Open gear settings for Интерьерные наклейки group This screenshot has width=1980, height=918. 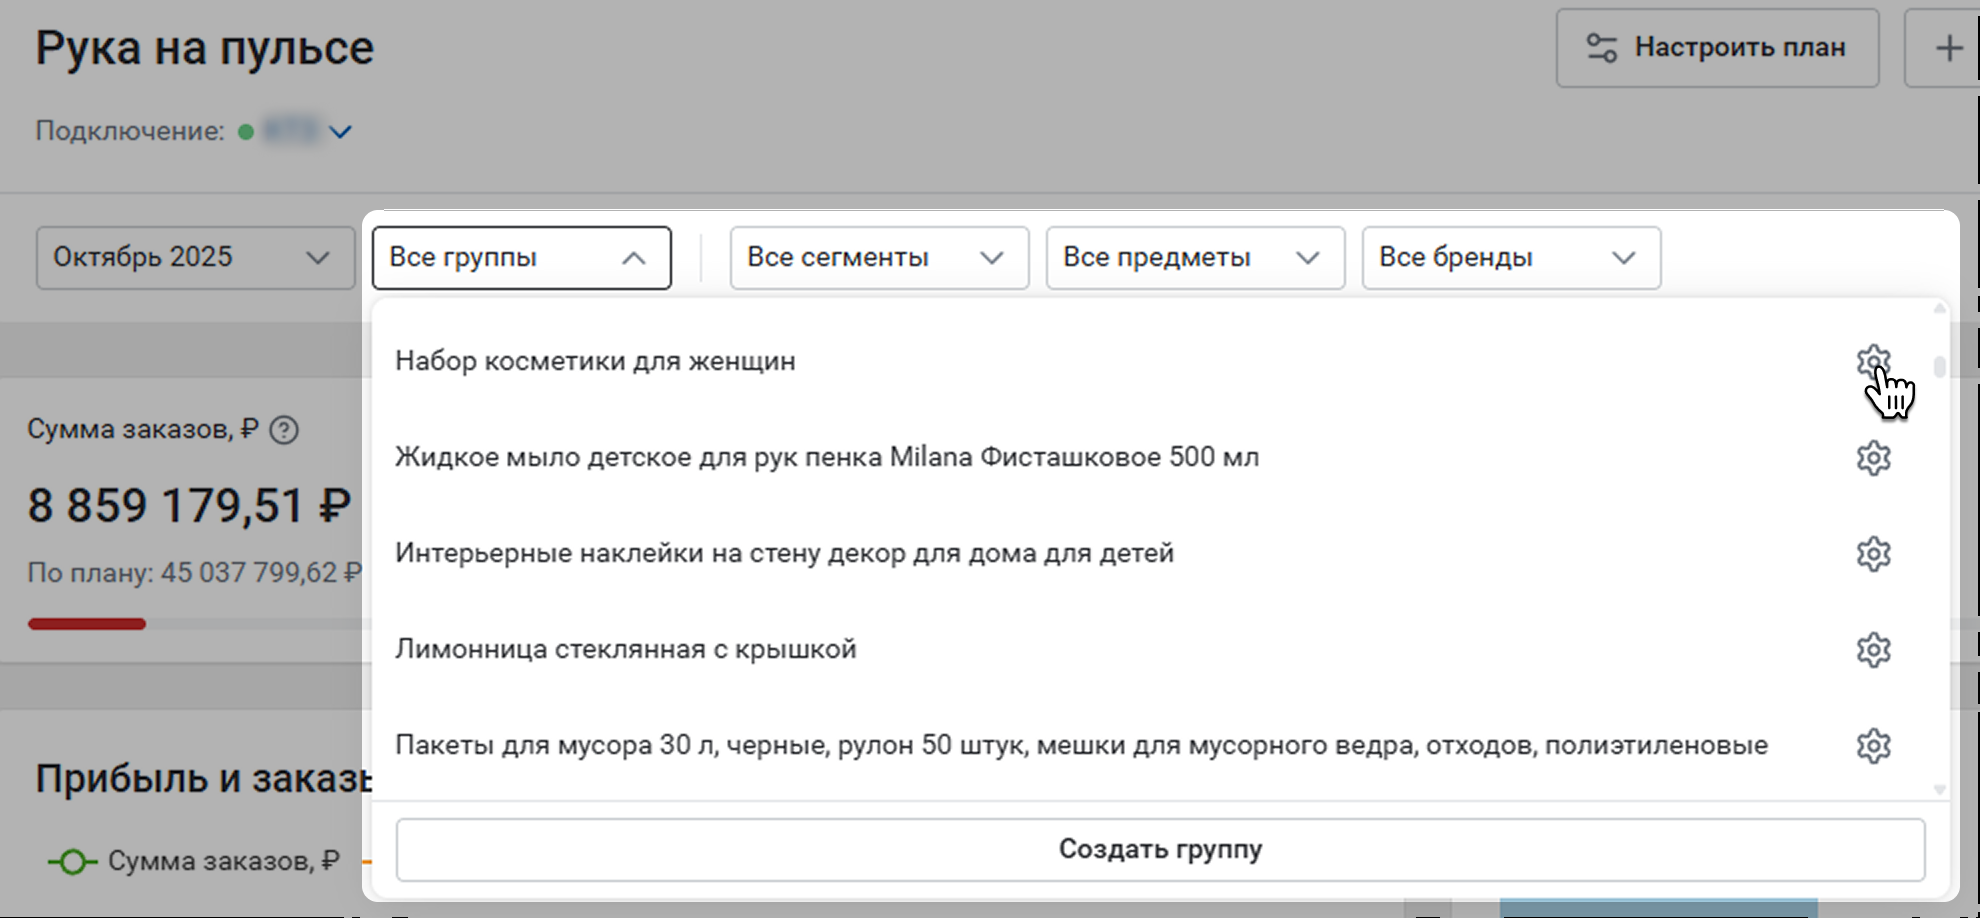point(1873,554)
